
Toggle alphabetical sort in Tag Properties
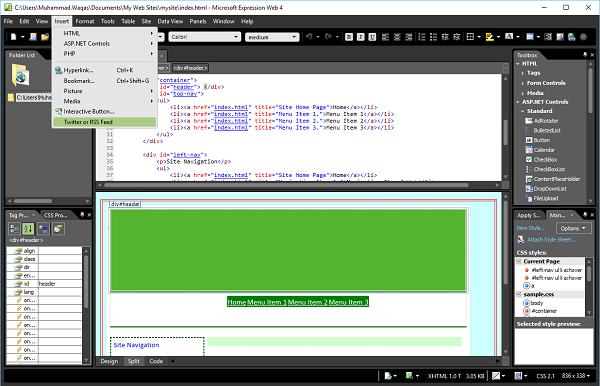click(28, 229)
